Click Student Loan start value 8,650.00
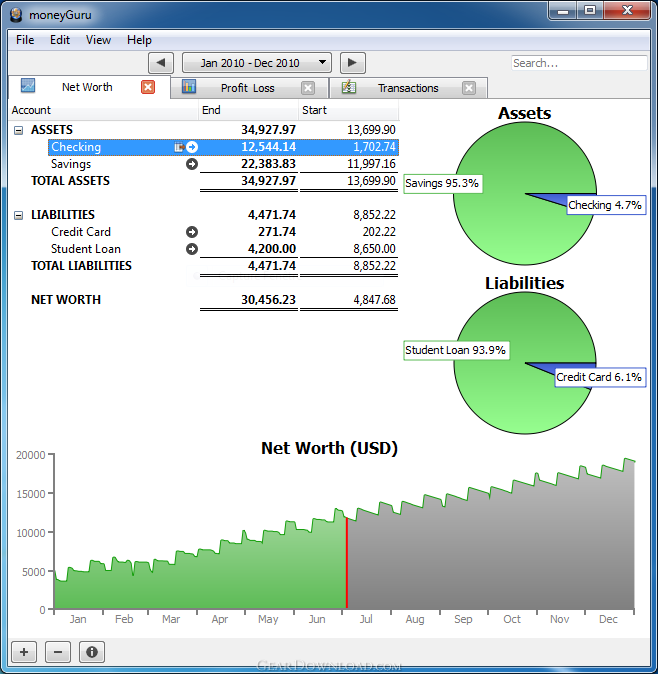This screenshot has height=674, width=658. pos(374,249)
